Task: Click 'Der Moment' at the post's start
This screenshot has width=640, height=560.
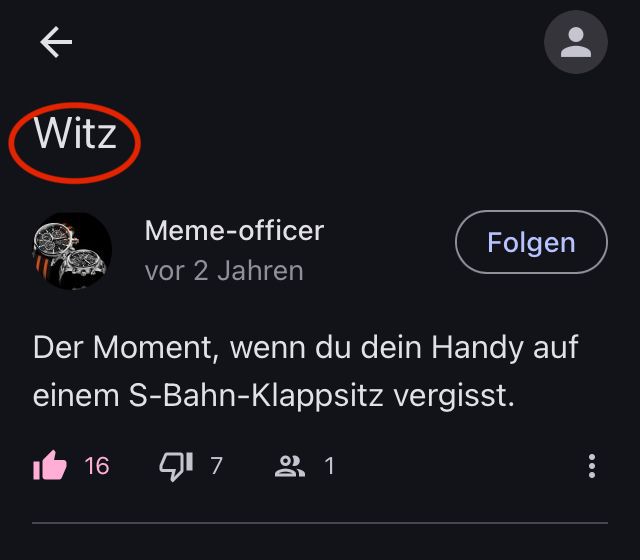Action: point(123,348)
